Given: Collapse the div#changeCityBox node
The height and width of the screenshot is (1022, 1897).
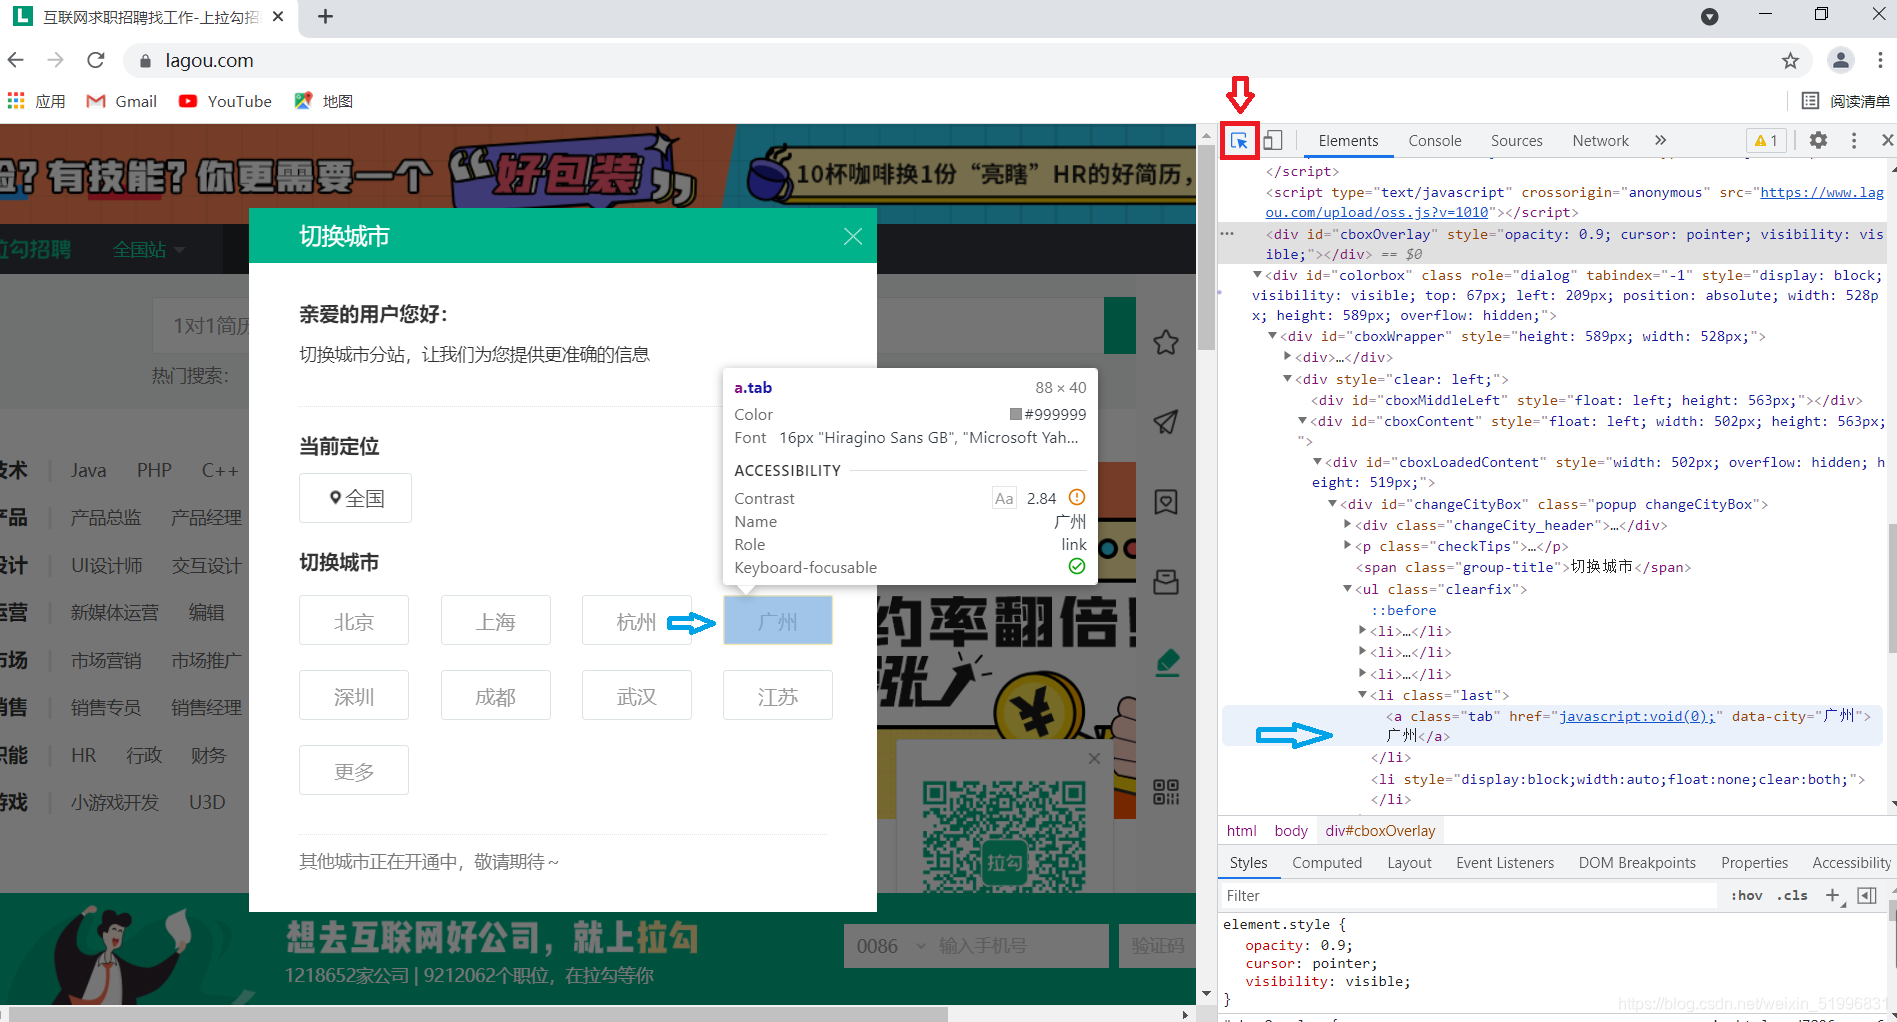Looking at the screenshot, I should 1333,504.
